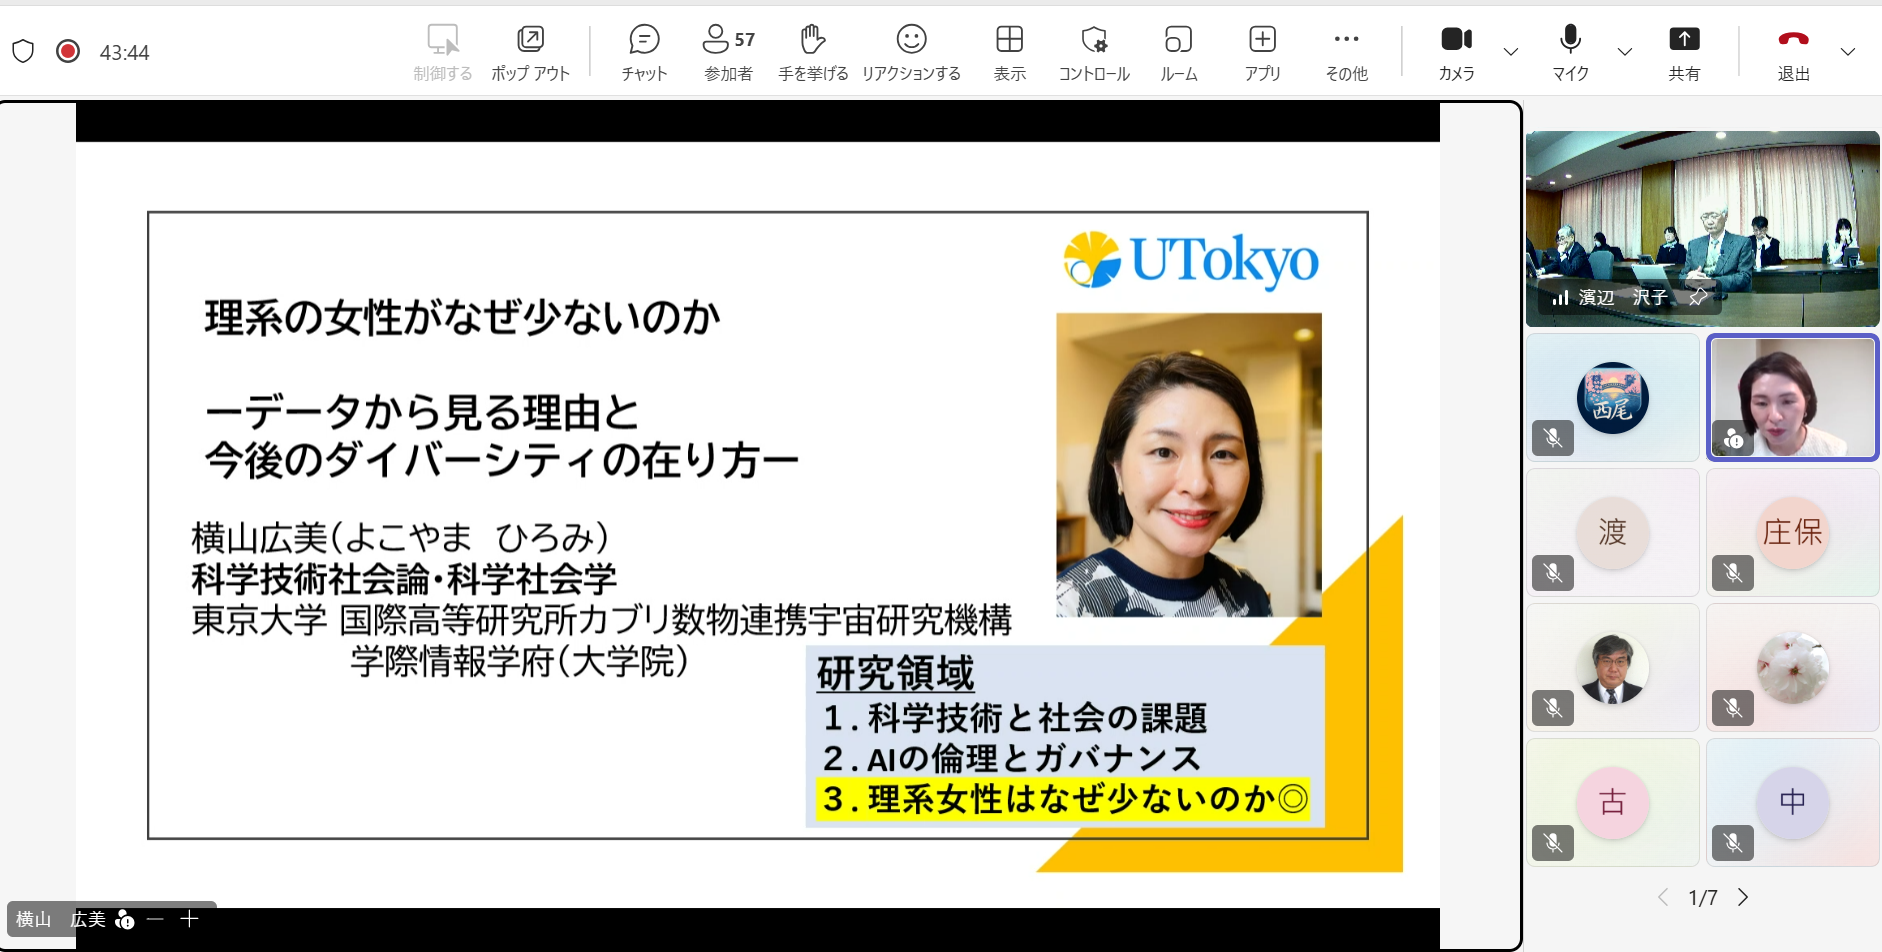Raise your hand with 手を挙げる

tap(813, 52)
